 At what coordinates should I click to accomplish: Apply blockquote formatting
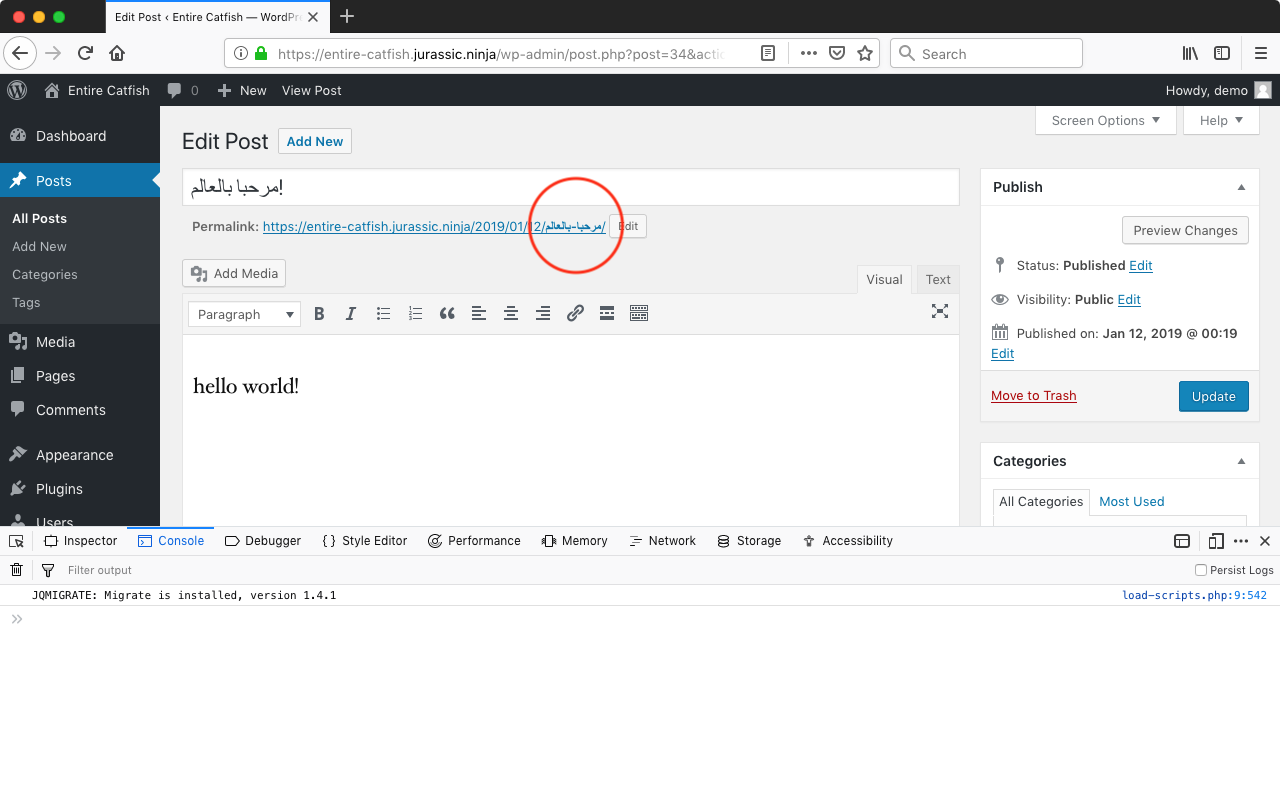447,313
